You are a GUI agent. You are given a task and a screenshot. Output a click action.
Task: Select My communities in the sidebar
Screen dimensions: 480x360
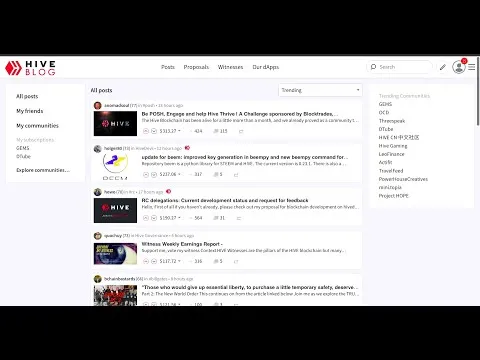point(37,126)
